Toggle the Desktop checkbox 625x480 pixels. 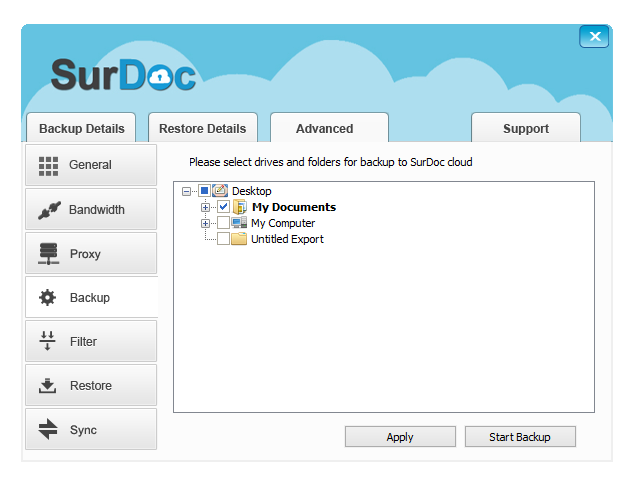[204, 191]
